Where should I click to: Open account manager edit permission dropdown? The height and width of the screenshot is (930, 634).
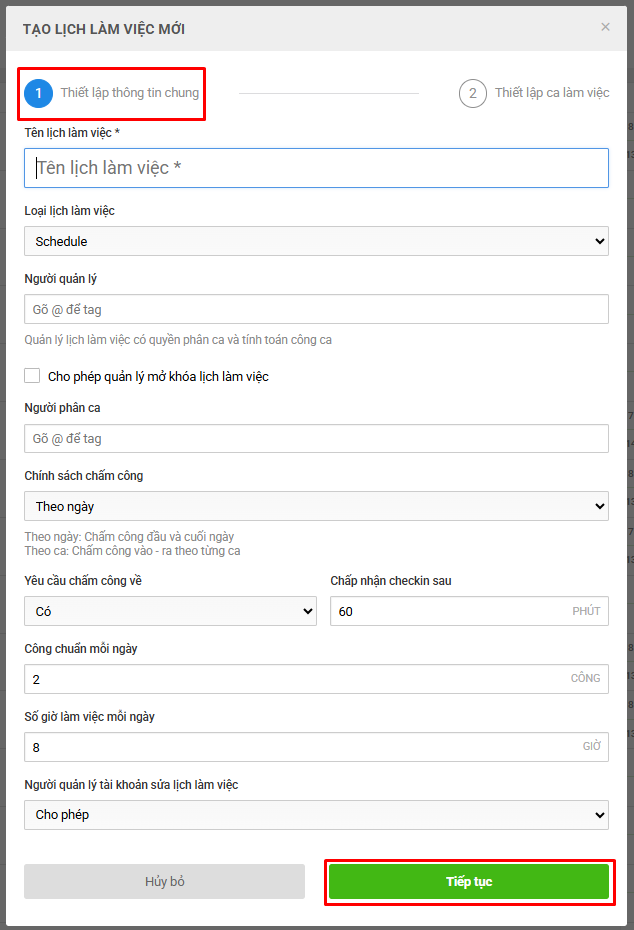click(x=316, y=814)
